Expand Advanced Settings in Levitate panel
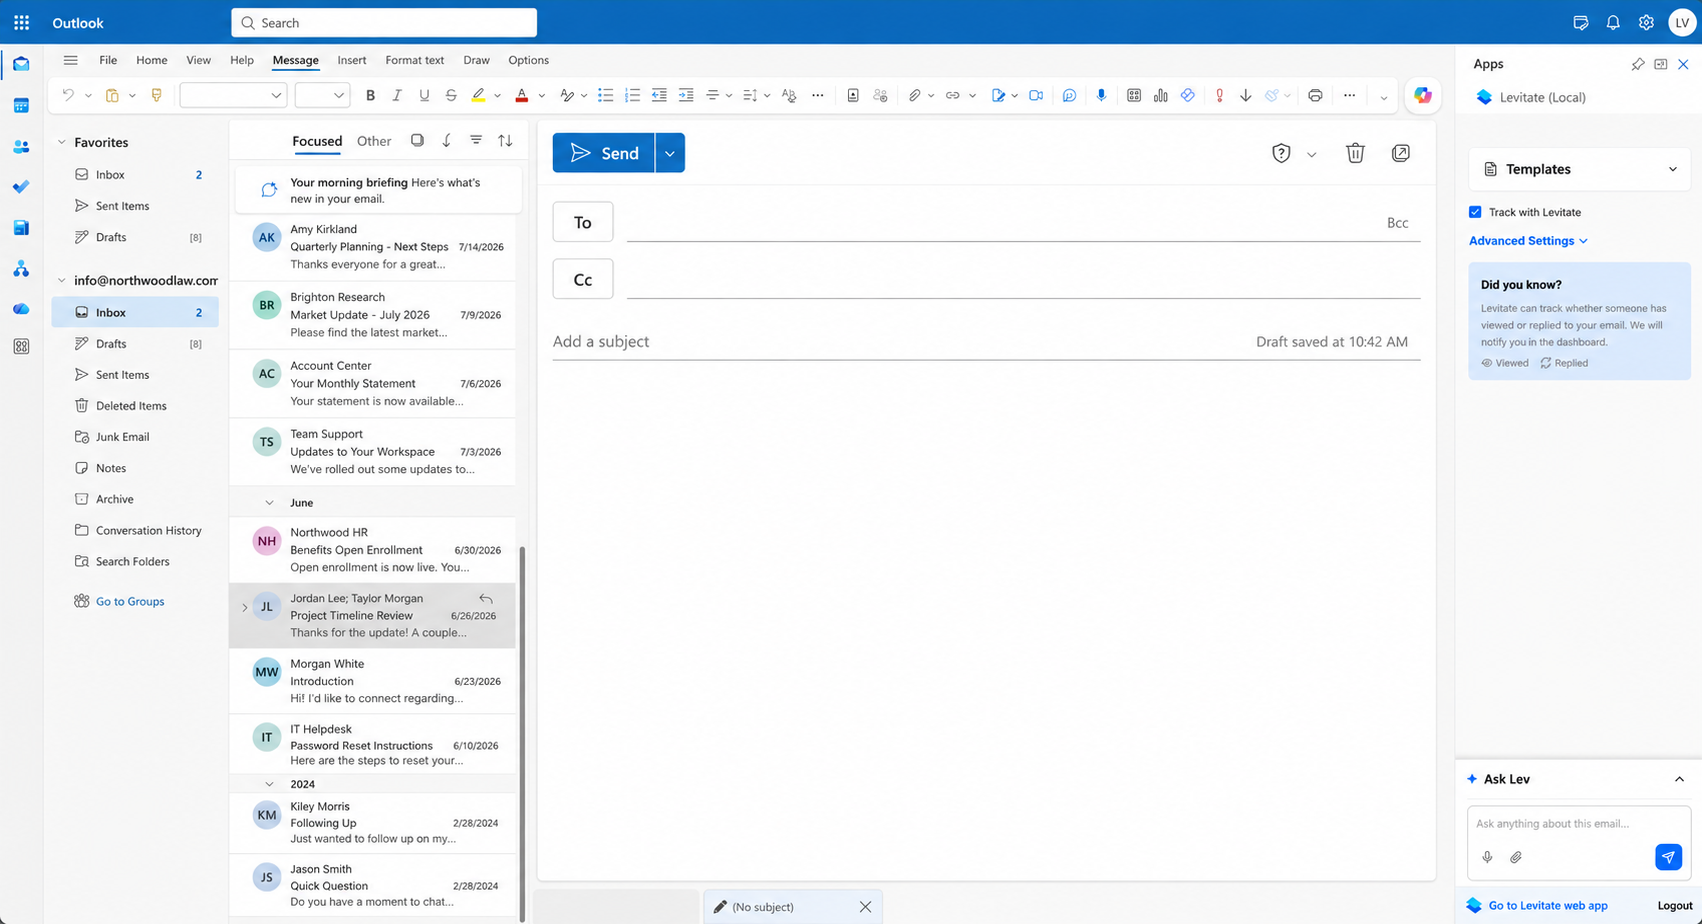The height and width of the screenshot is (924, 1702). 1528,241
